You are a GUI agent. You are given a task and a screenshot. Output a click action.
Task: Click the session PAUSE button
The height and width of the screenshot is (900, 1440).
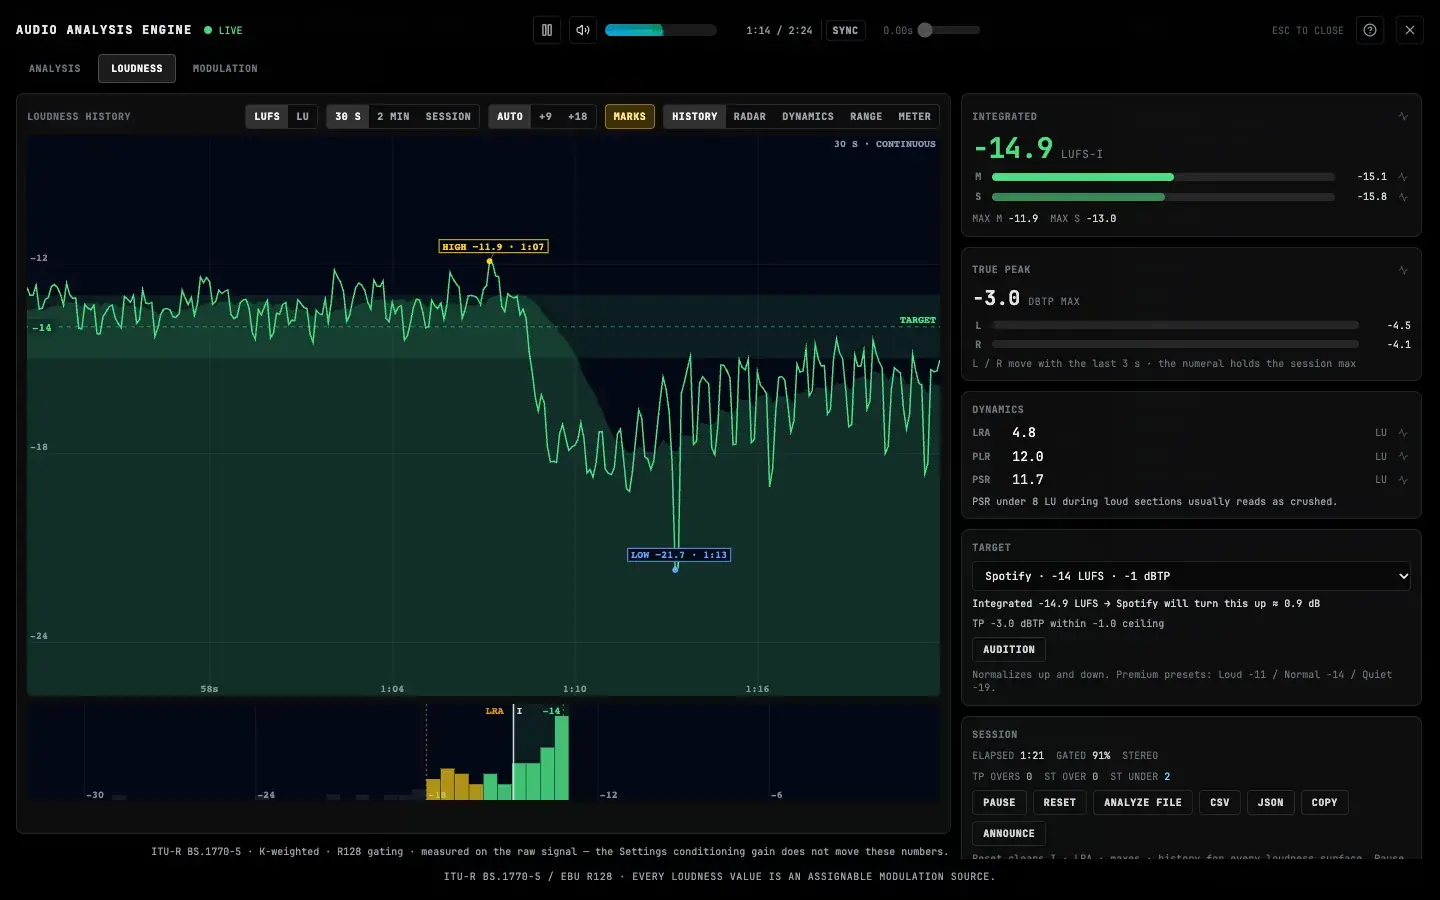[x=999, y=803]
